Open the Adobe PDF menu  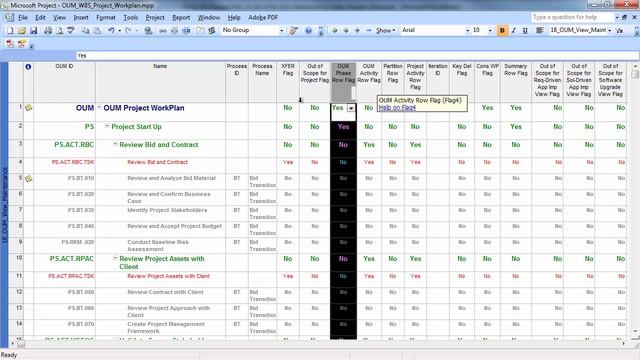pos(263,18)
